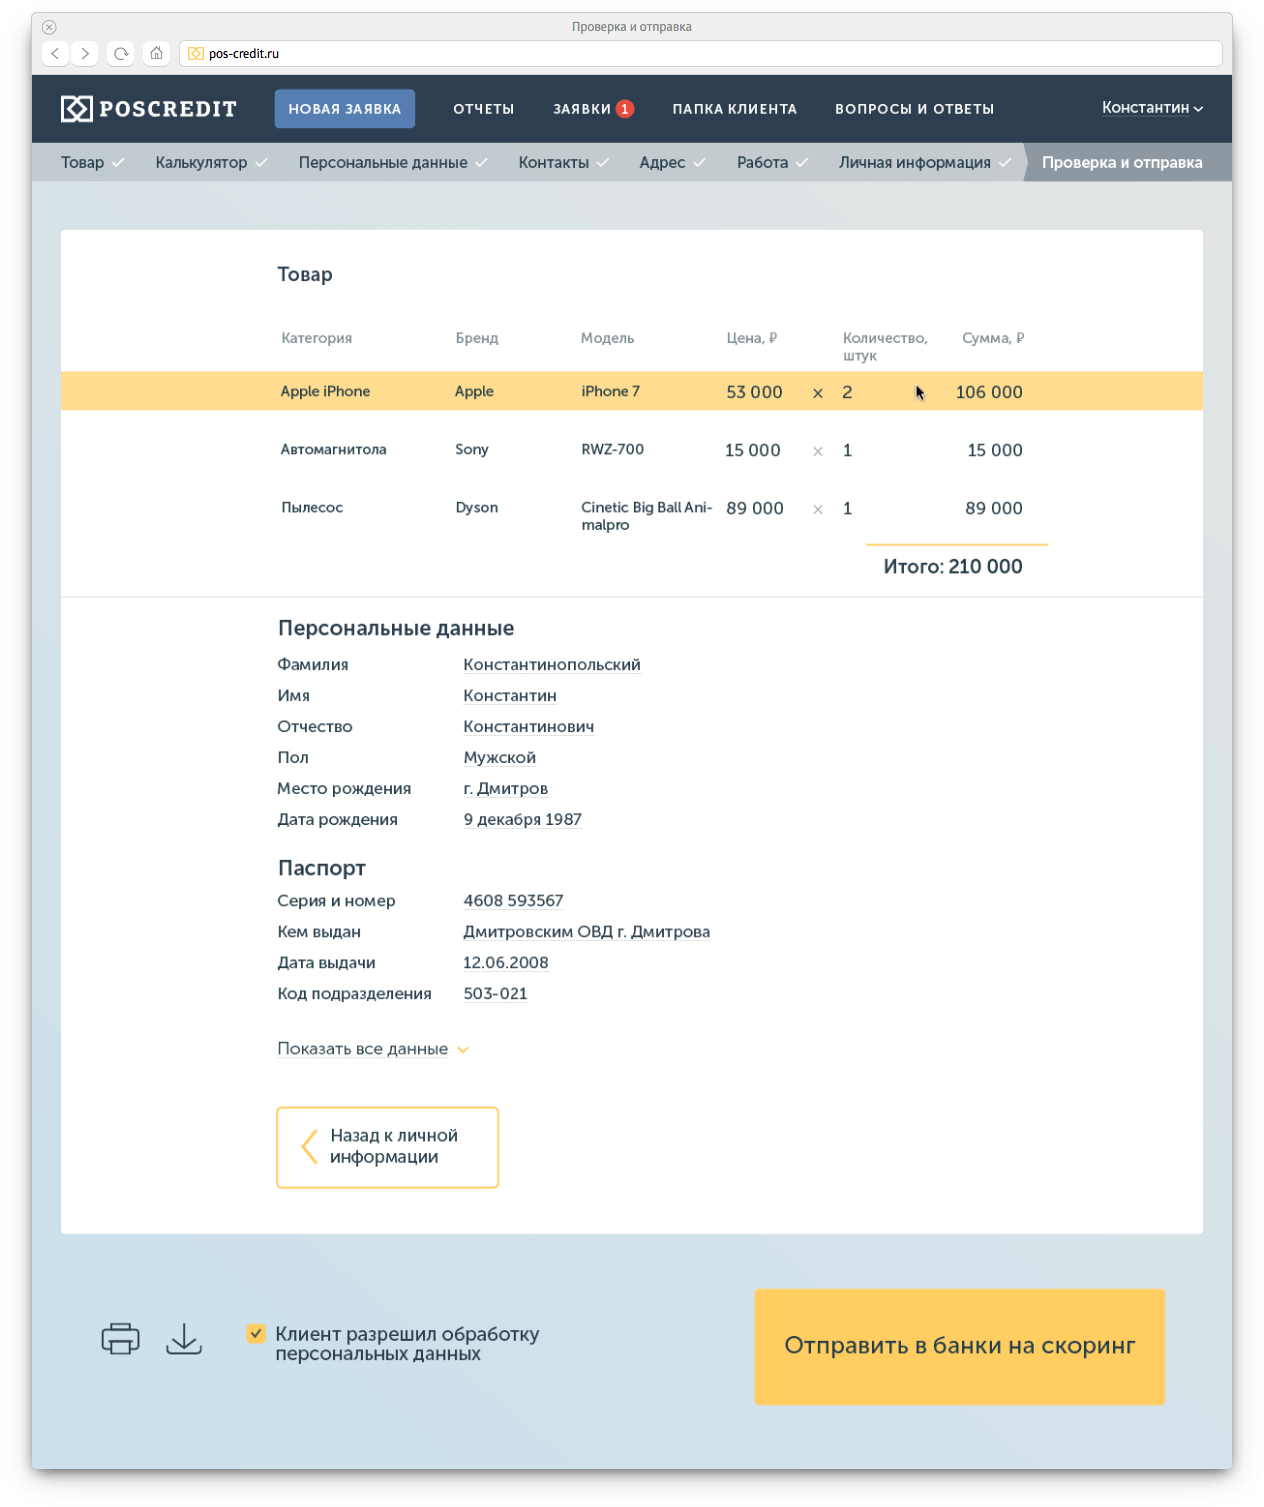Click the browser back arrow

coord(55,54)
